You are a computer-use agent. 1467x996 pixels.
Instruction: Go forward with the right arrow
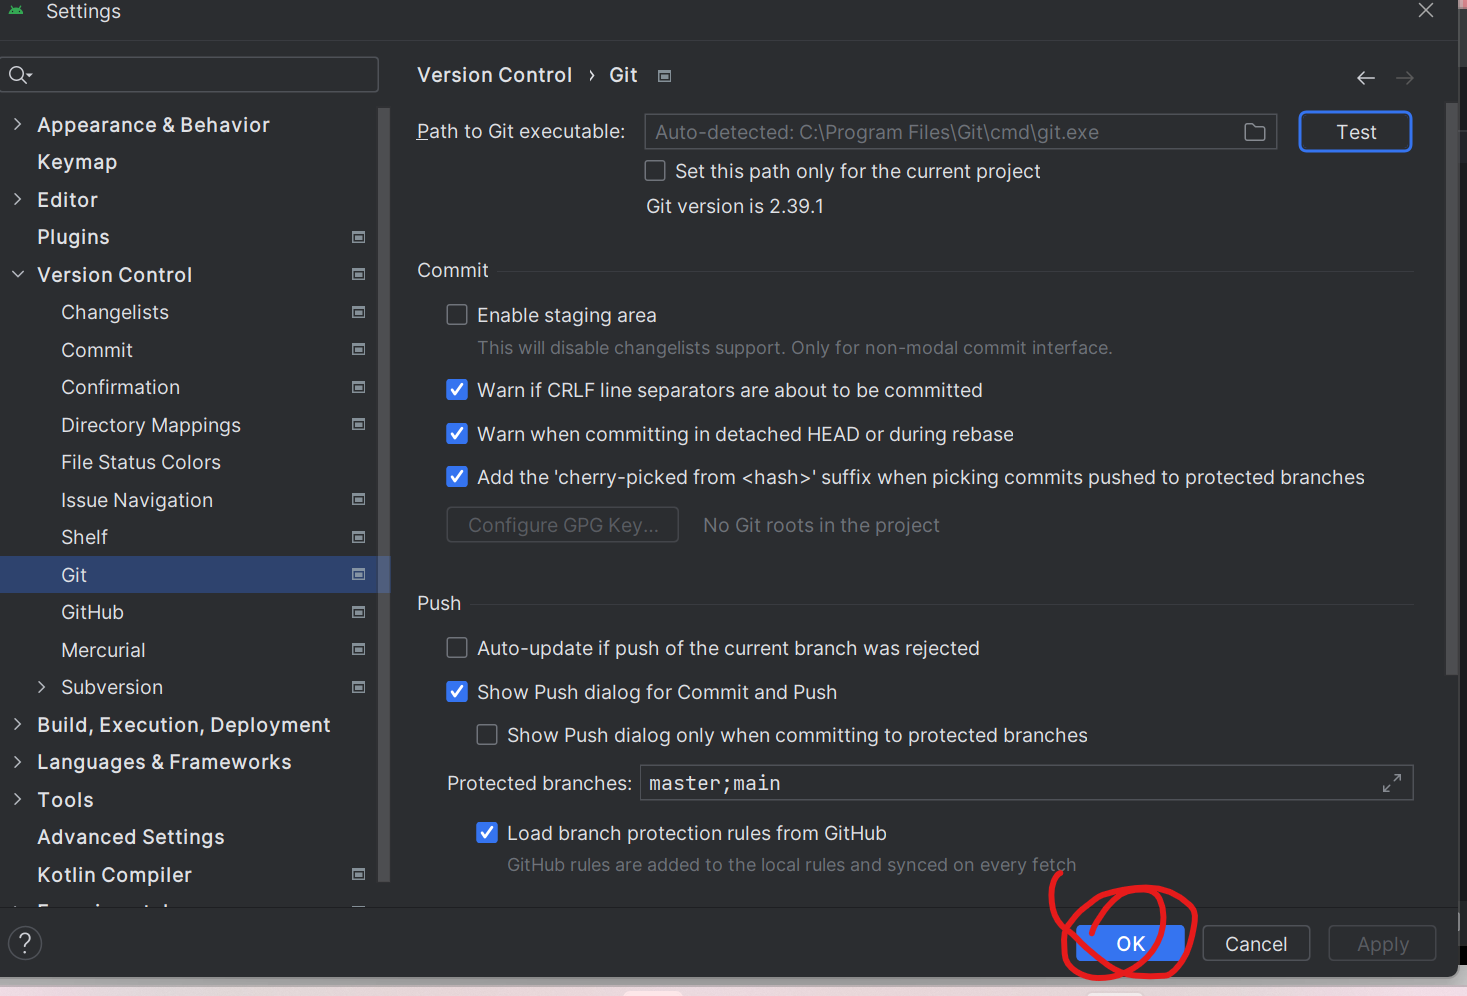[1405, 78]
